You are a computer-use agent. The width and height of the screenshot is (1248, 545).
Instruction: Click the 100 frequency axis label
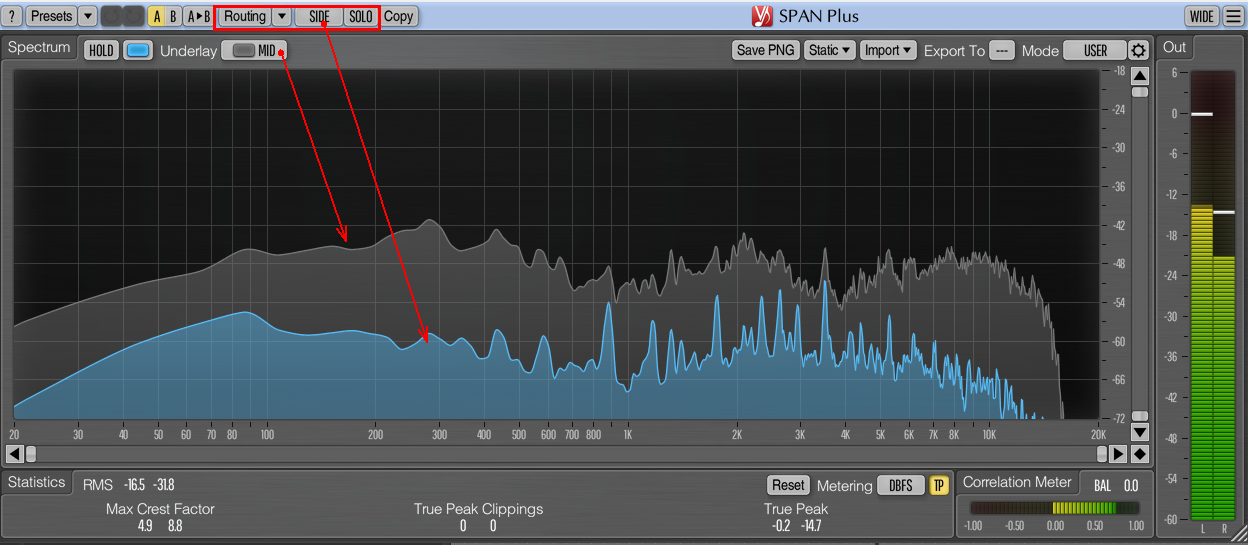tap(267, 435)
